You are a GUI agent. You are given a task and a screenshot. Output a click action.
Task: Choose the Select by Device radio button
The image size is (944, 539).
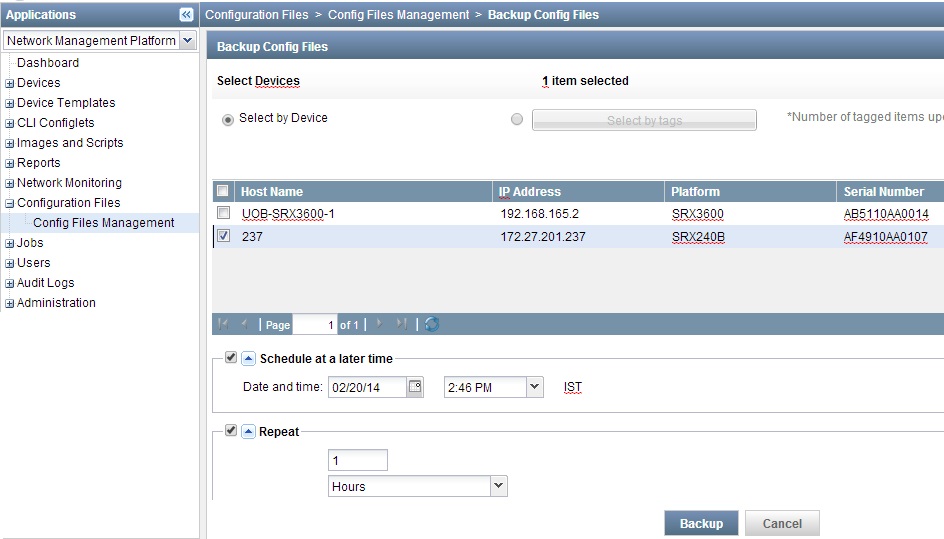click(x=228, y=119)
